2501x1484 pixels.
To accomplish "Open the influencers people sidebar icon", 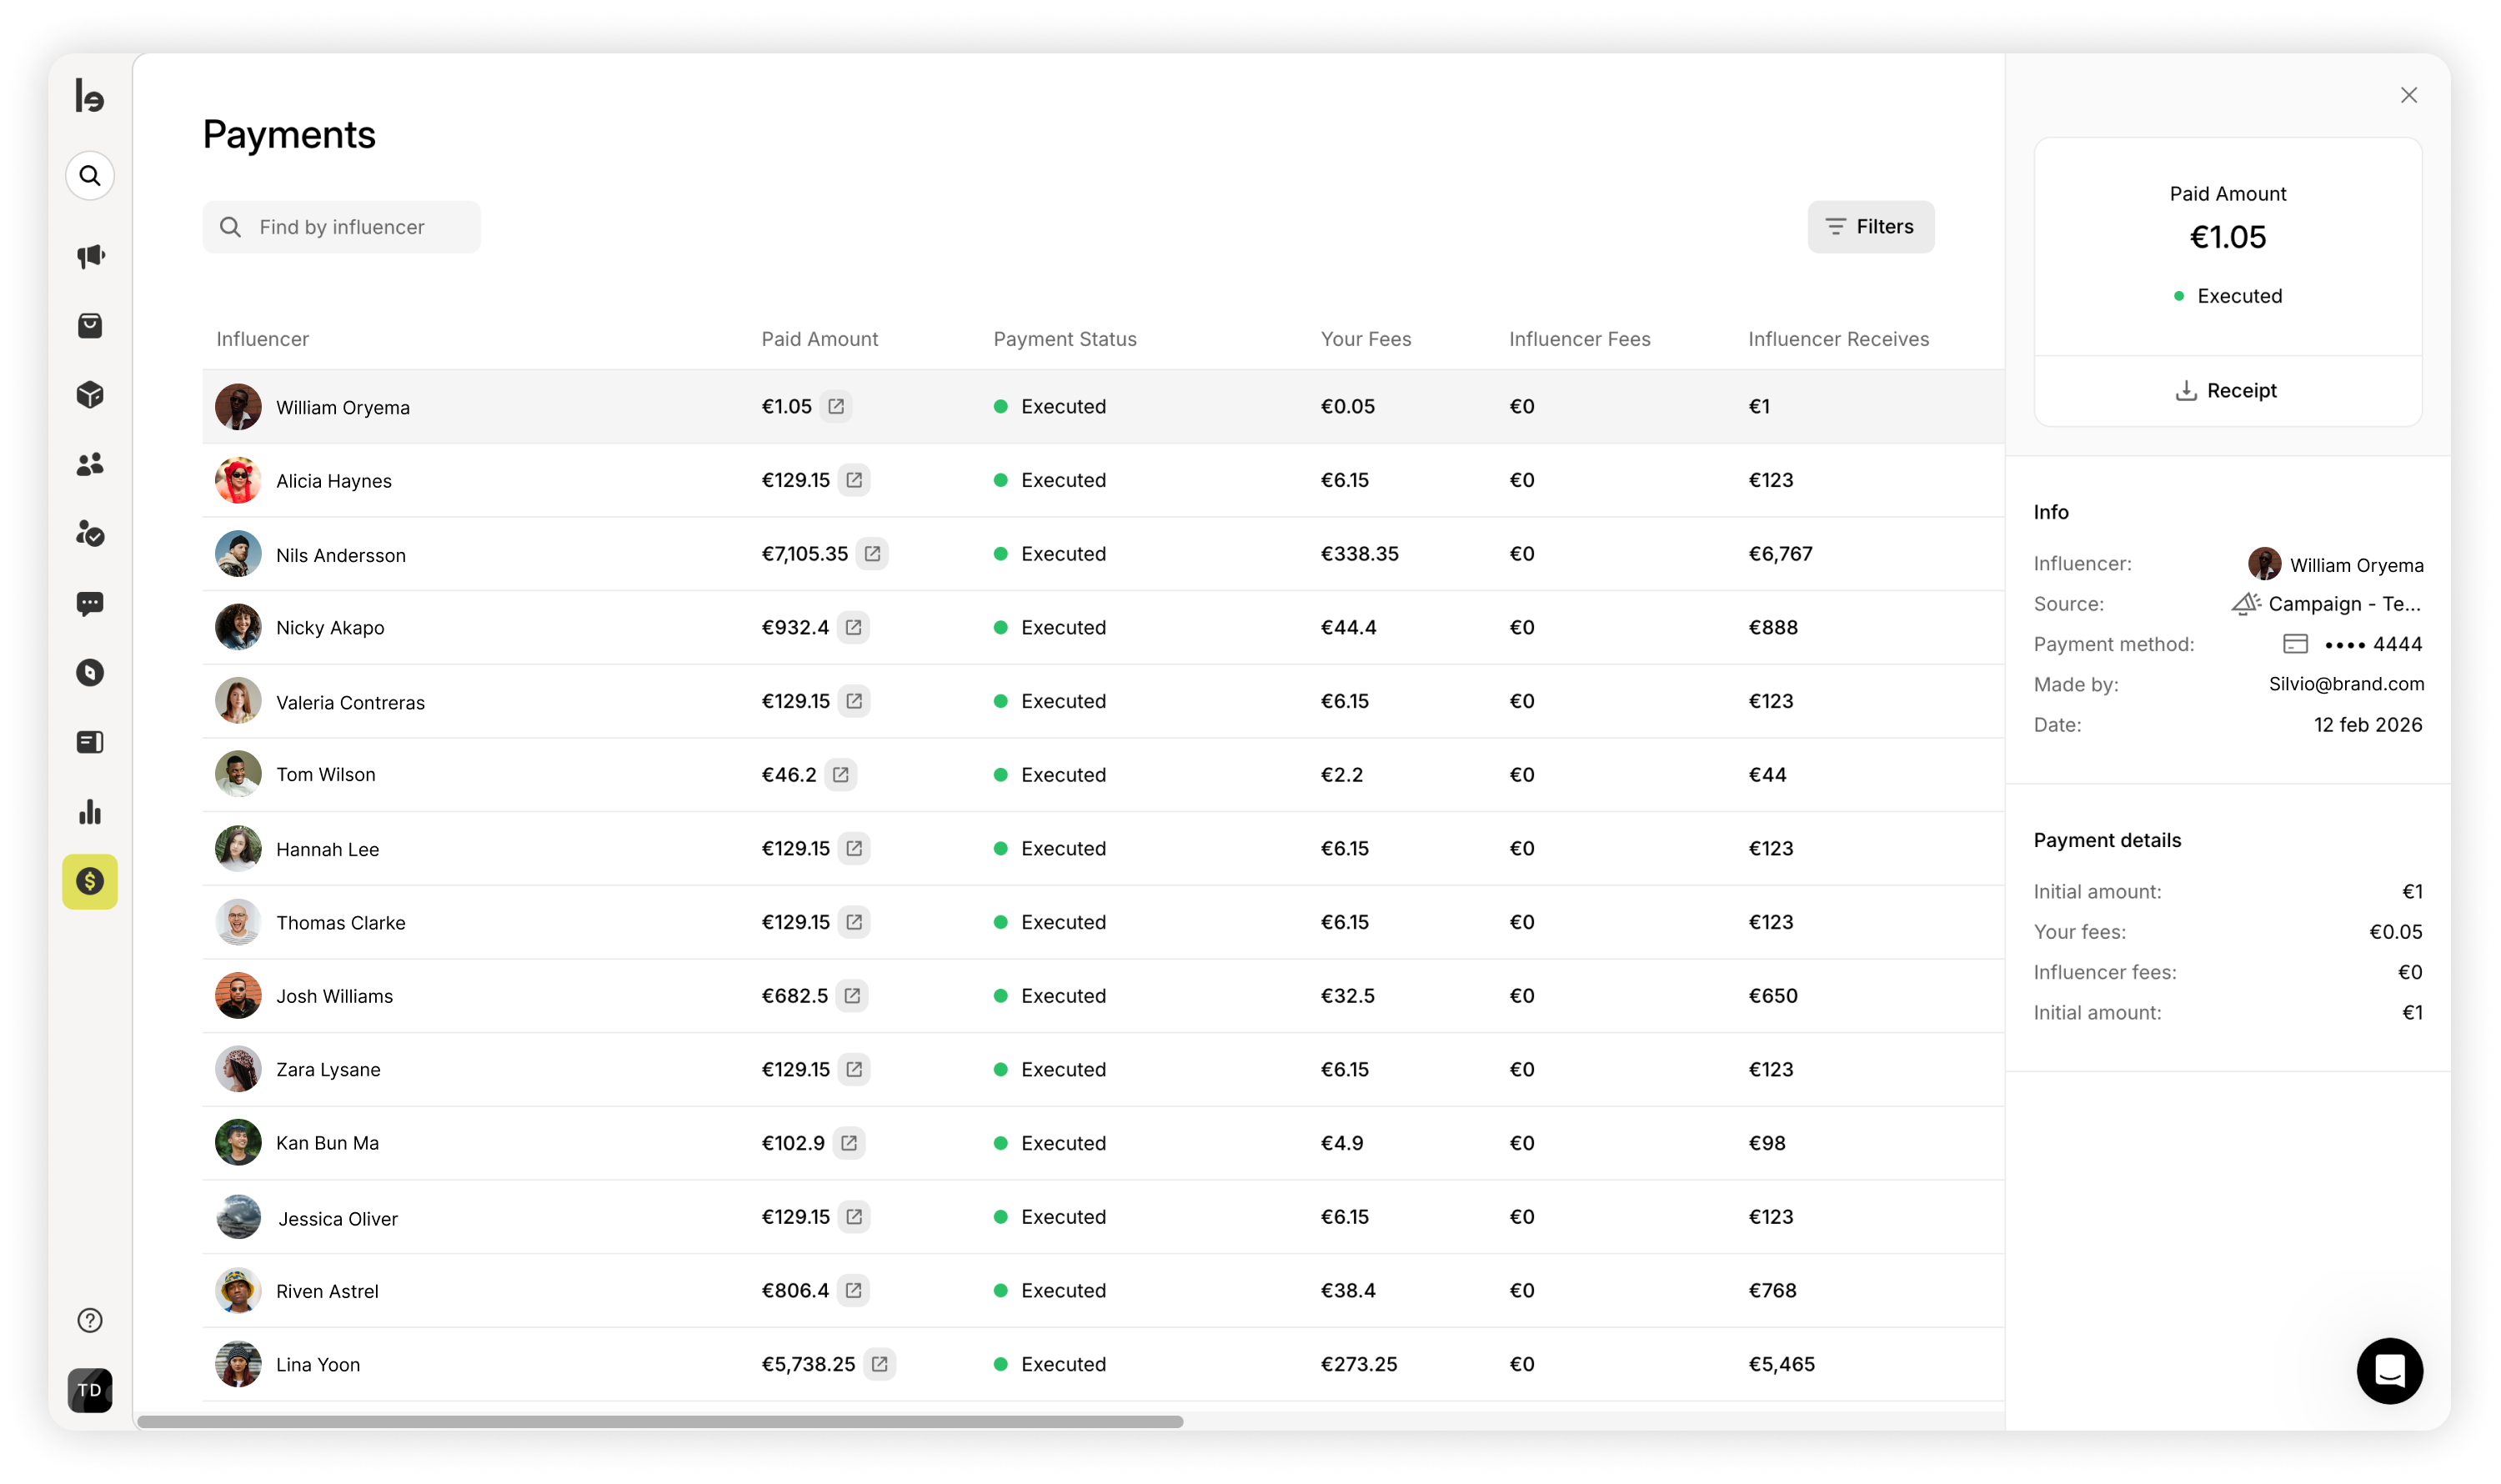I will (90, 464).
